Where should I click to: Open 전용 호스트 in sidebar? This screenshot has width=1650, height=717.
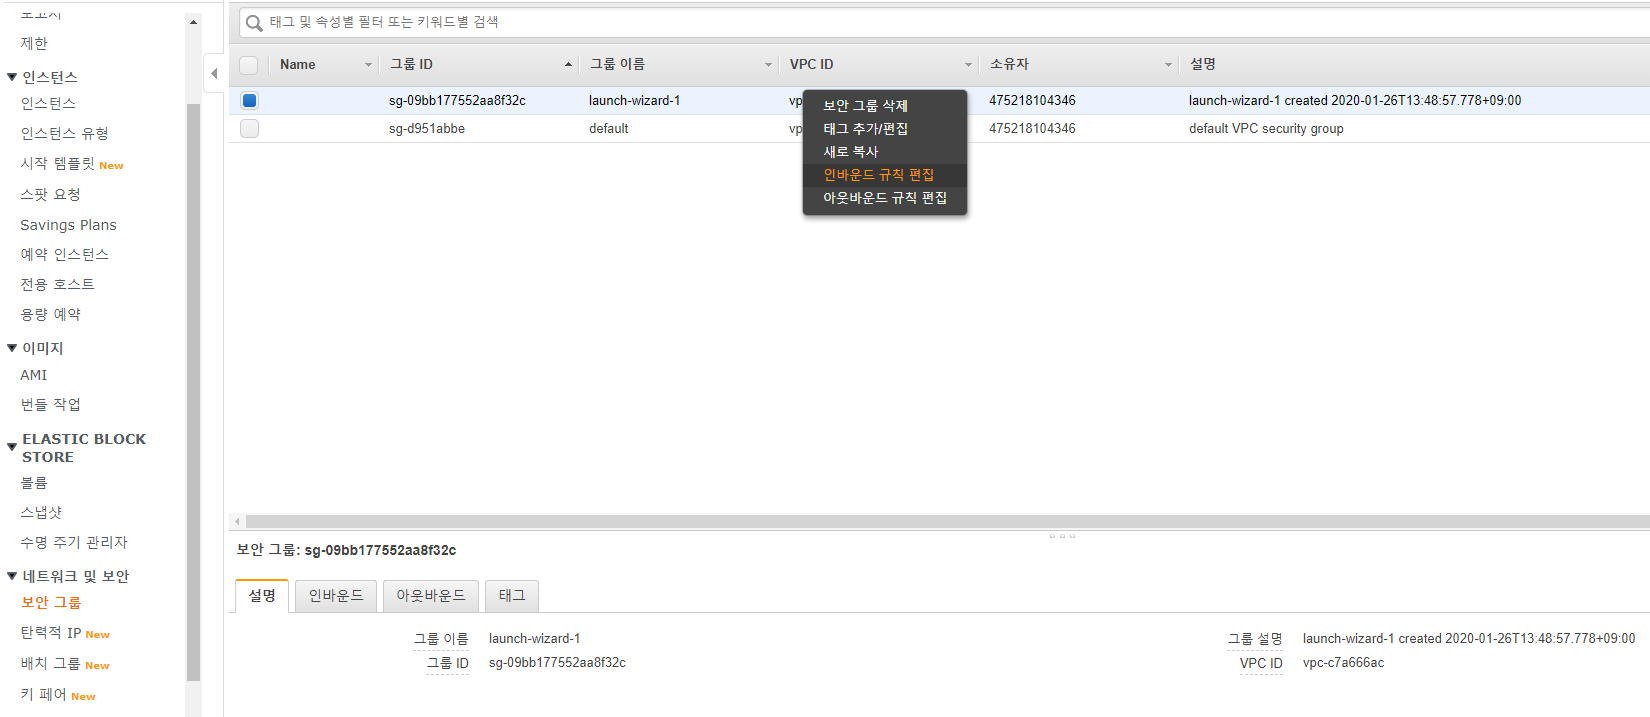(x=57, y=285)
